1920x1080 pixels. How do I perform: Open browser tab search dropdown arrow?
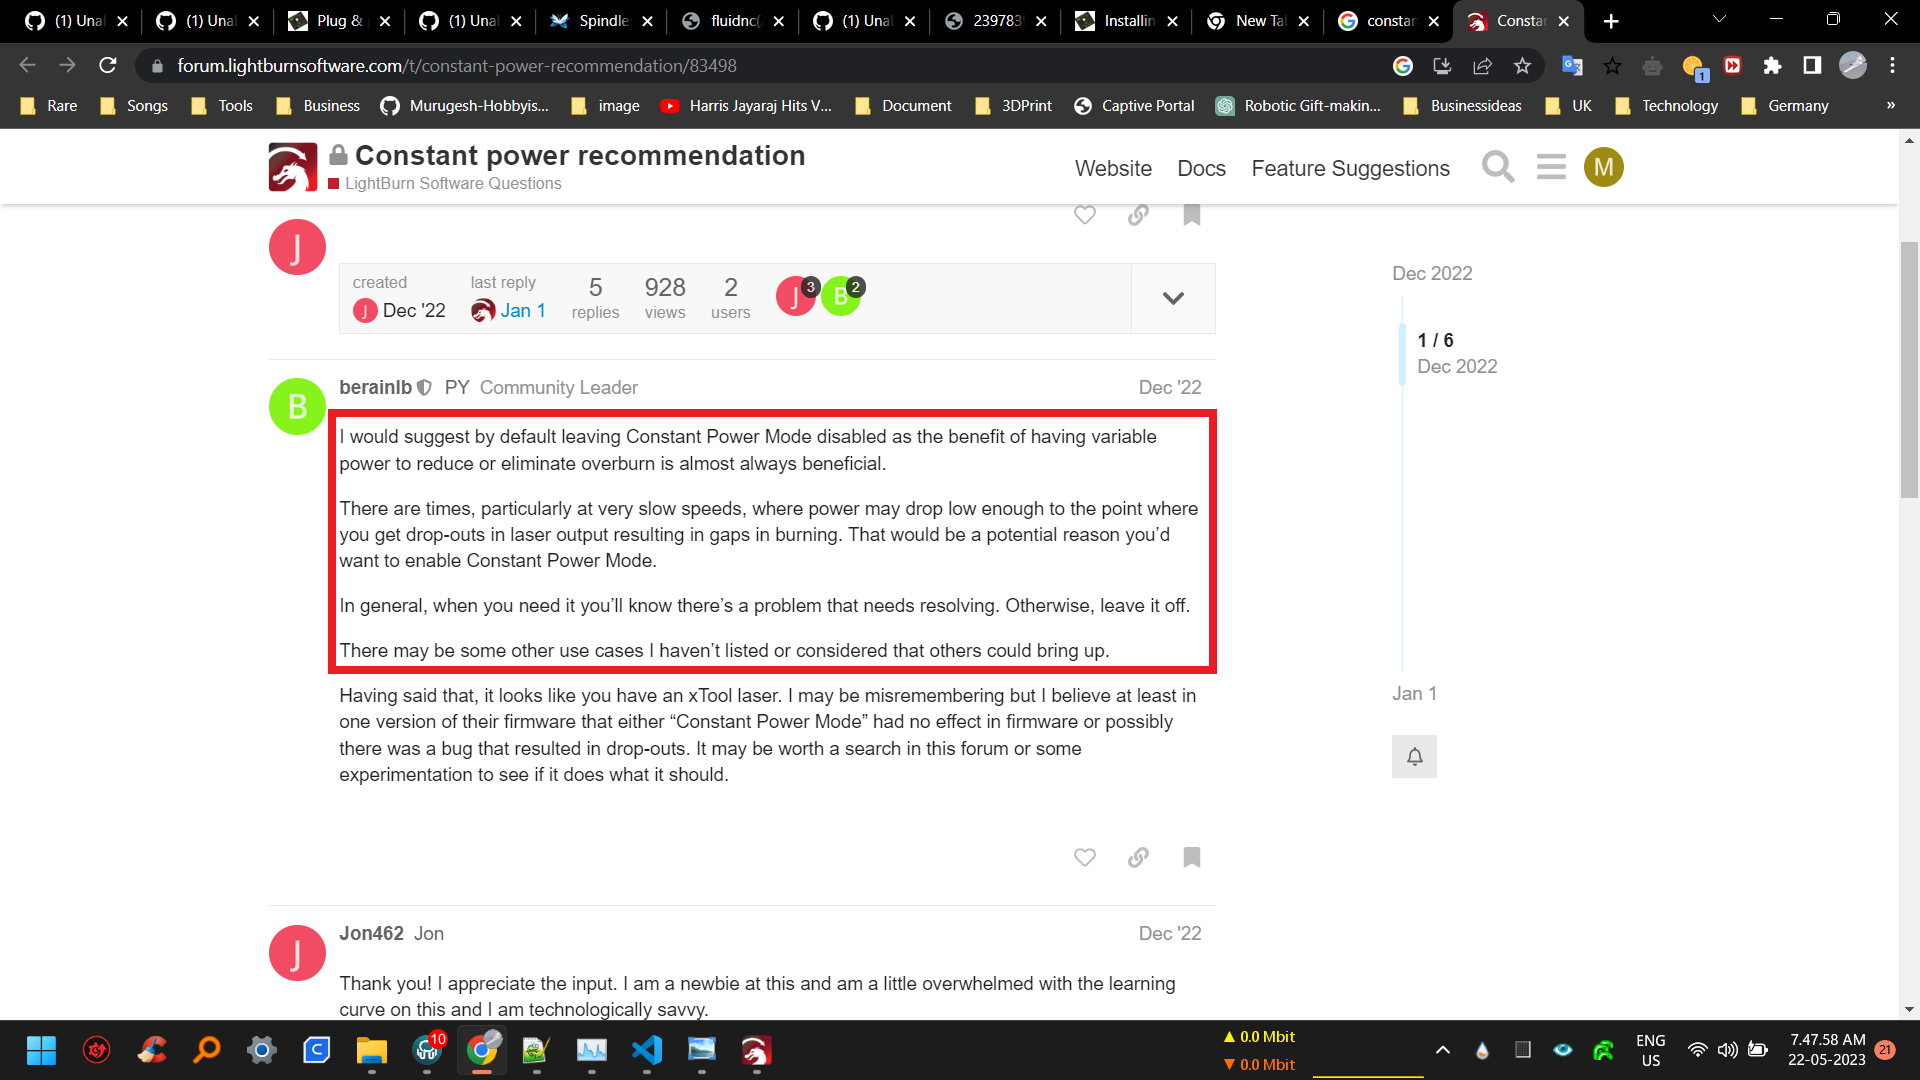click(x=1719, y=20)
